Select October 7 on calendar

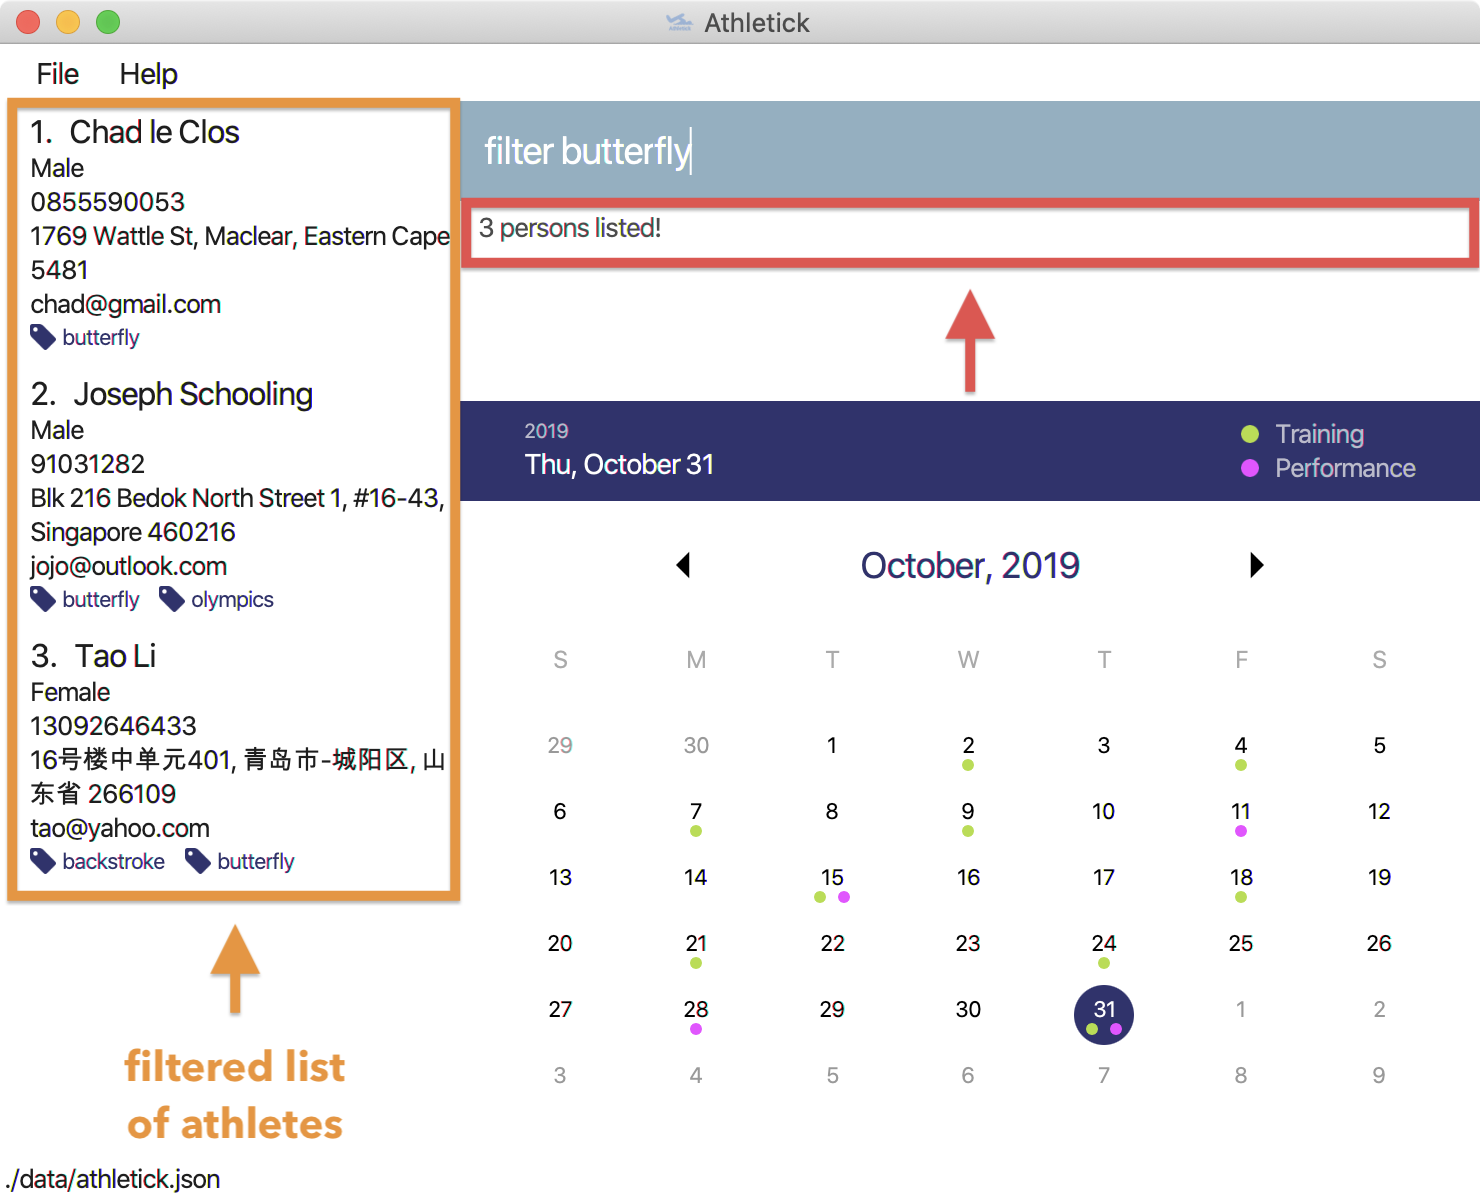pyautogui.click(x=696, y=812)
